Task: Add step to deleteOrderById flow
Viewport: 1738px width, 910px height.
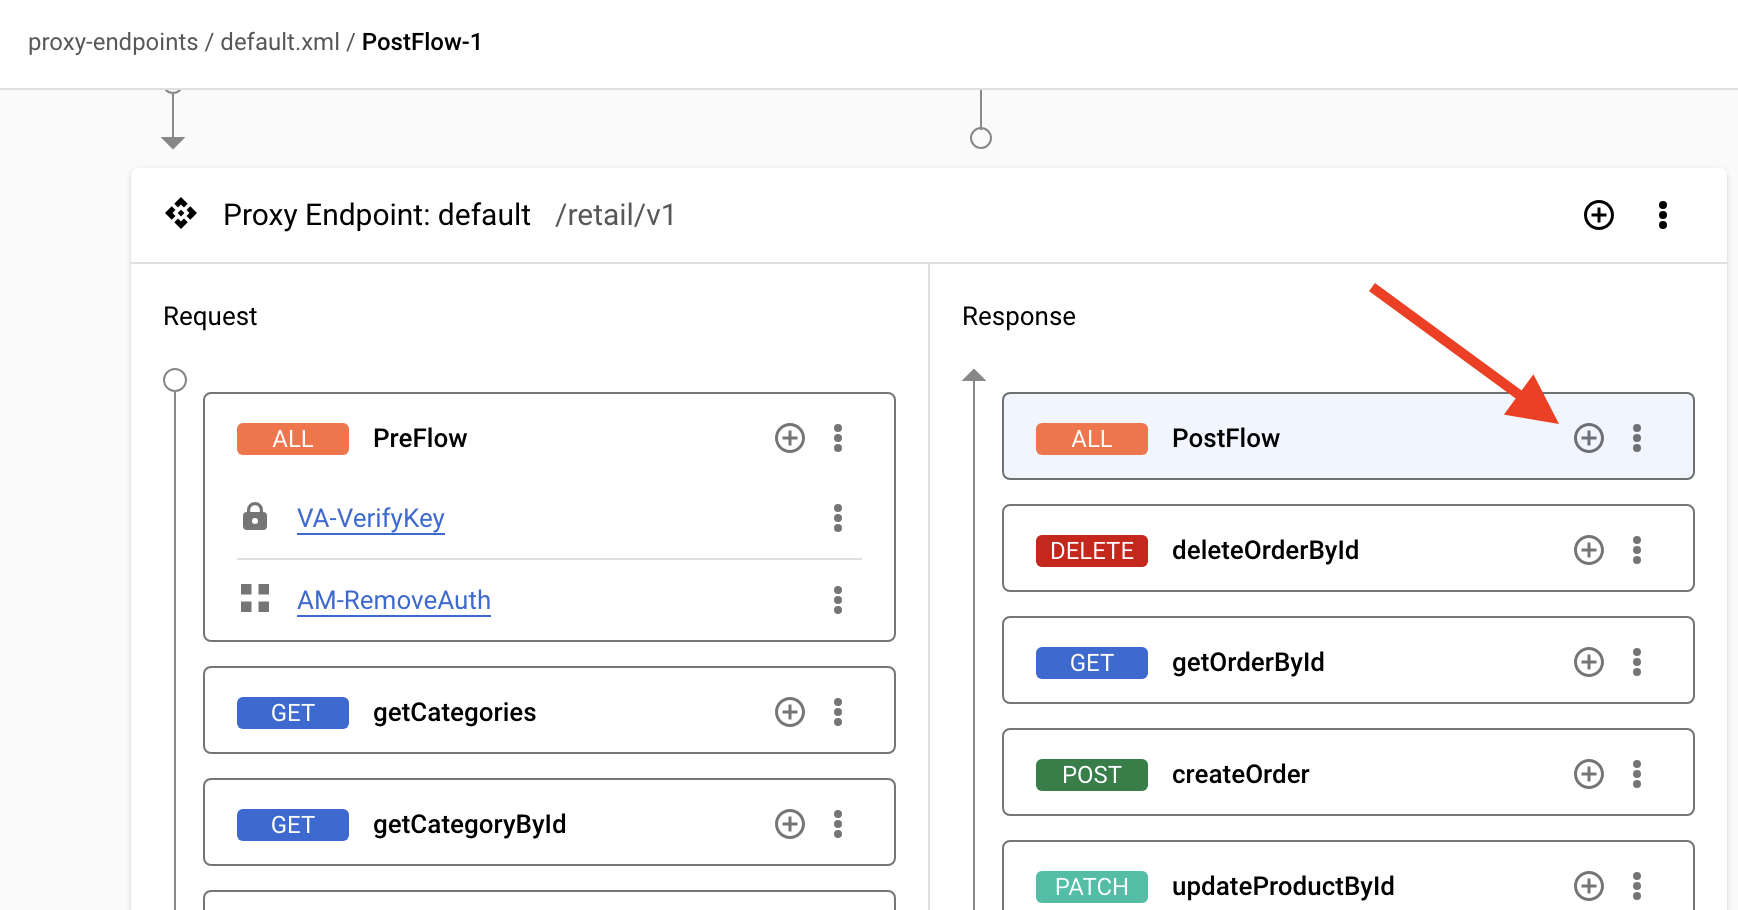Action: (x=1588, y=550)
